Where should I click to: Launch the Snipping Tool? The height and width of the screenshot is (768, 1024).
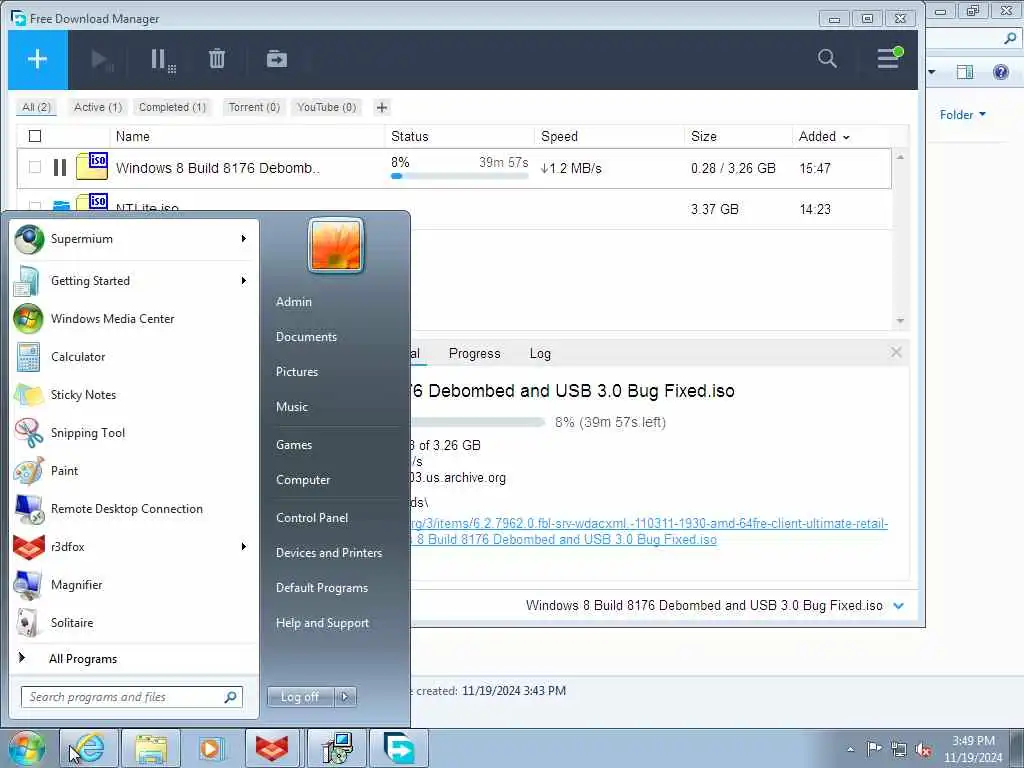(x=134, y=432)
